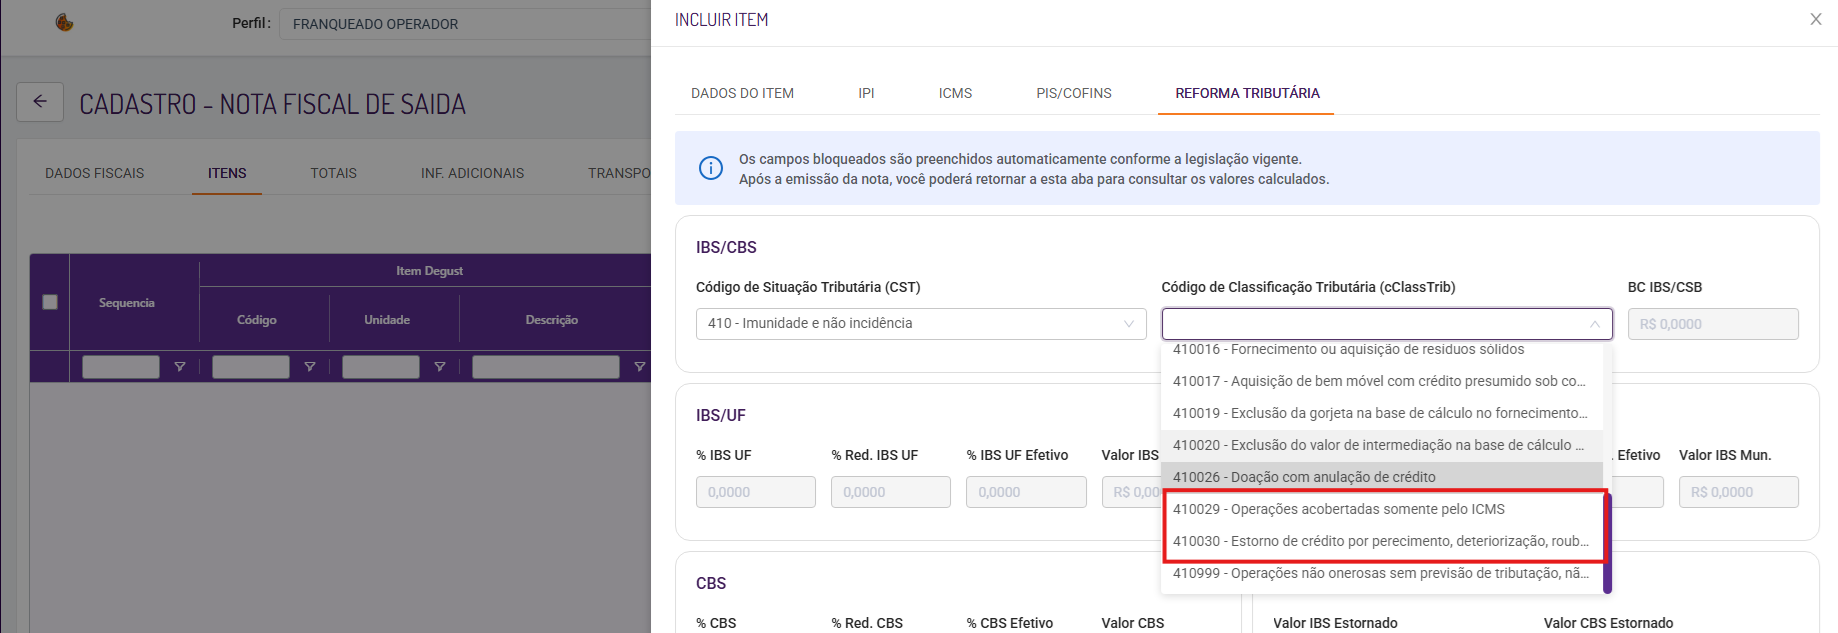The width and height of the screenshot is (1838, 633).
Task: Click the Sequencia column filter icon
Action: pos(180,367)
